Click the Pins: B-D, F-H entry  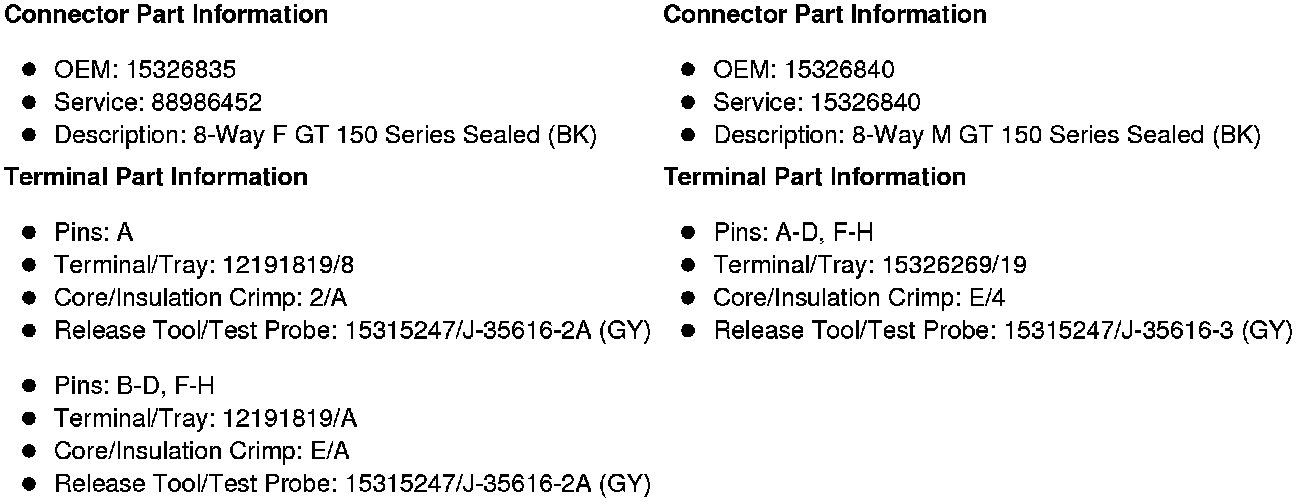point(135,386)
